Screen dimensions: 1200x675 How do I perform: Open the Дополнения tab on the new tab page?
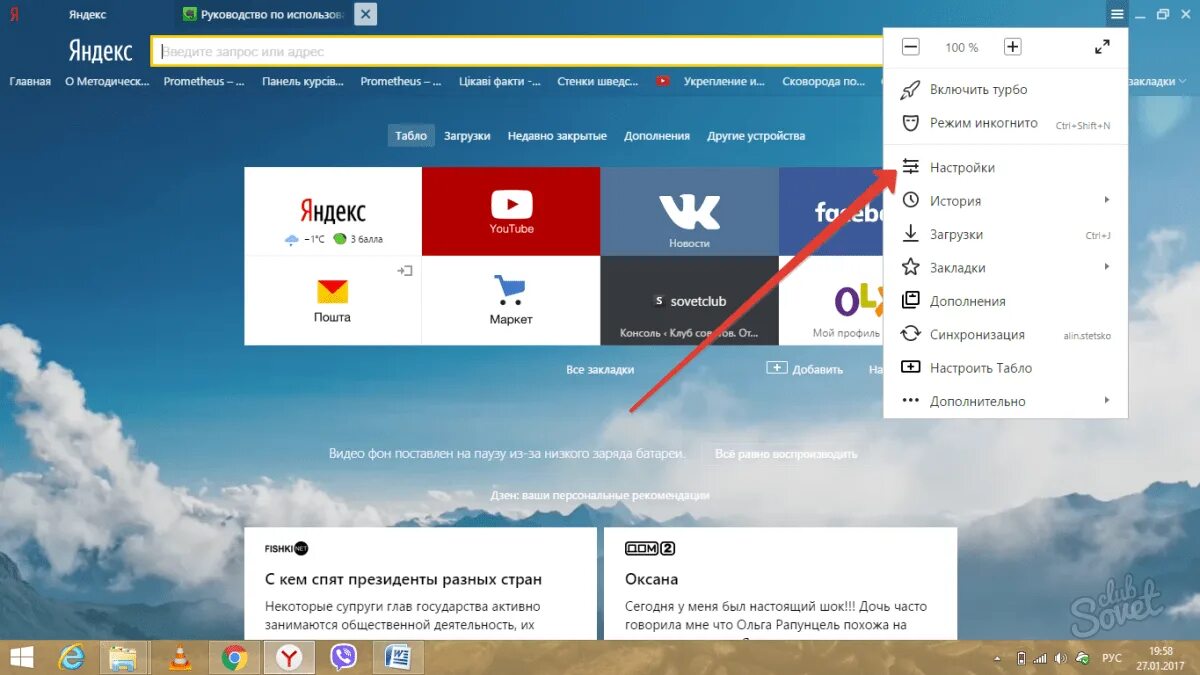point(657,136)
